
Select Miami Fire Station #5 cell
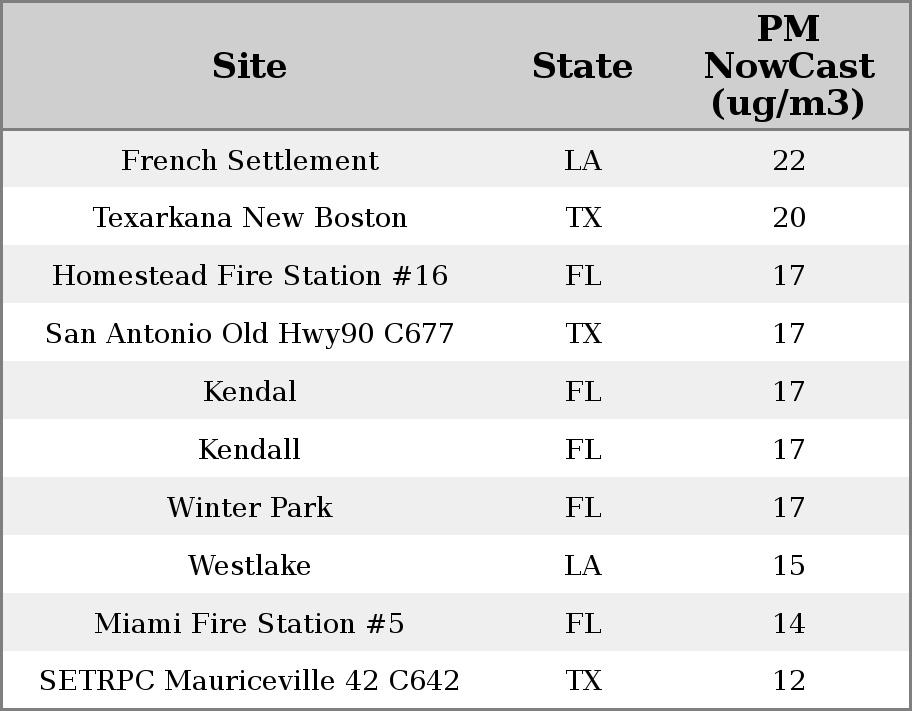(x=250, y=624)
